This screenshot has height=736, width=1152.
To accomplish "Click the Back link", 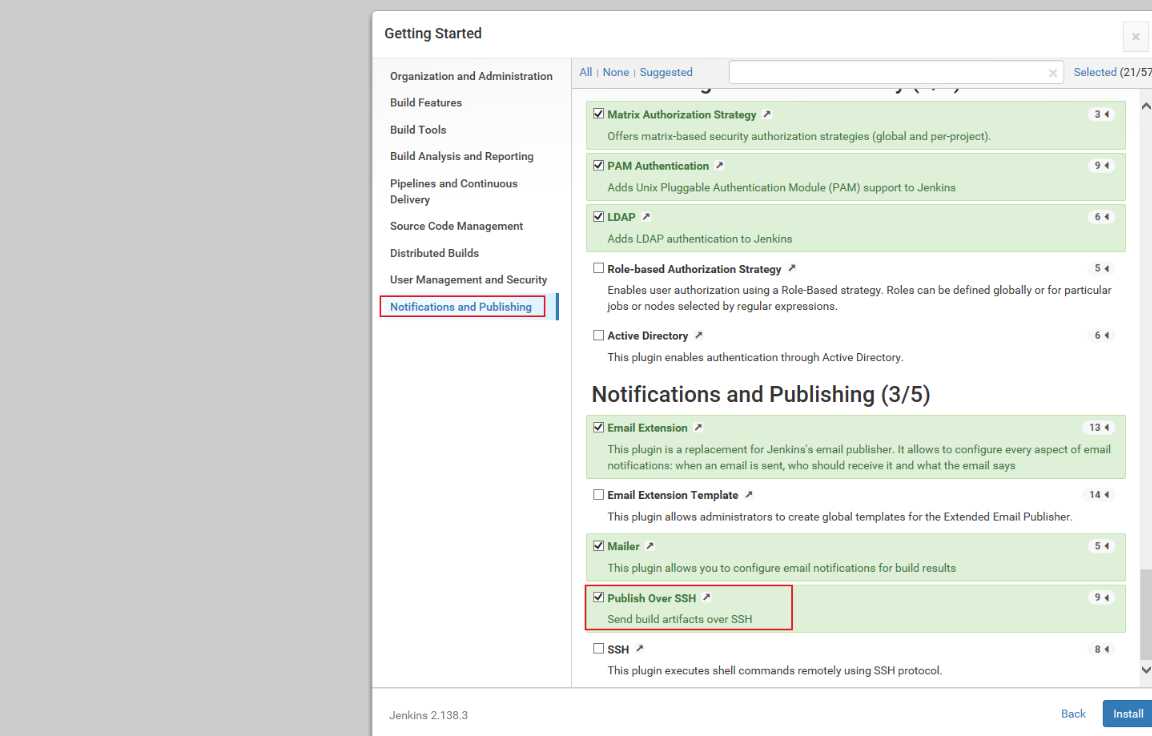I will [1073, 714].
